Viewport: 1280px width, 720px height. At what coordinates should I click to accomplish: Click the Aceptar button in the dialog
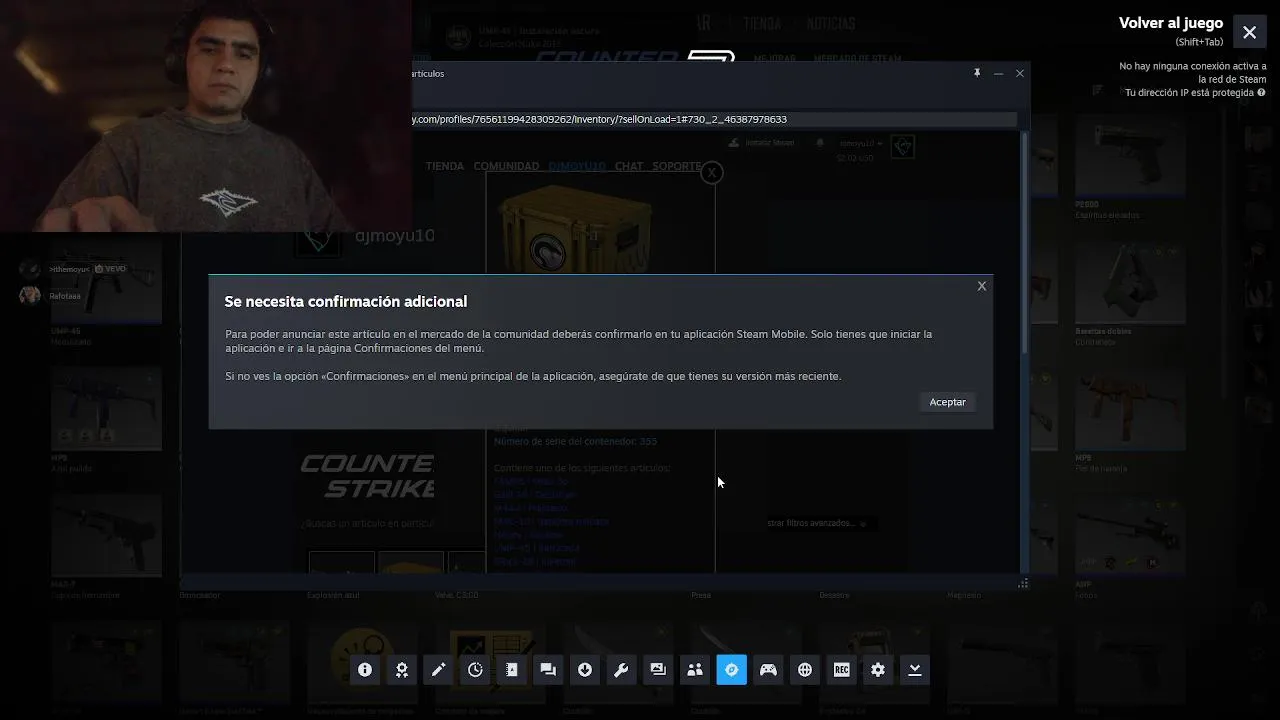tap(947, 402)
